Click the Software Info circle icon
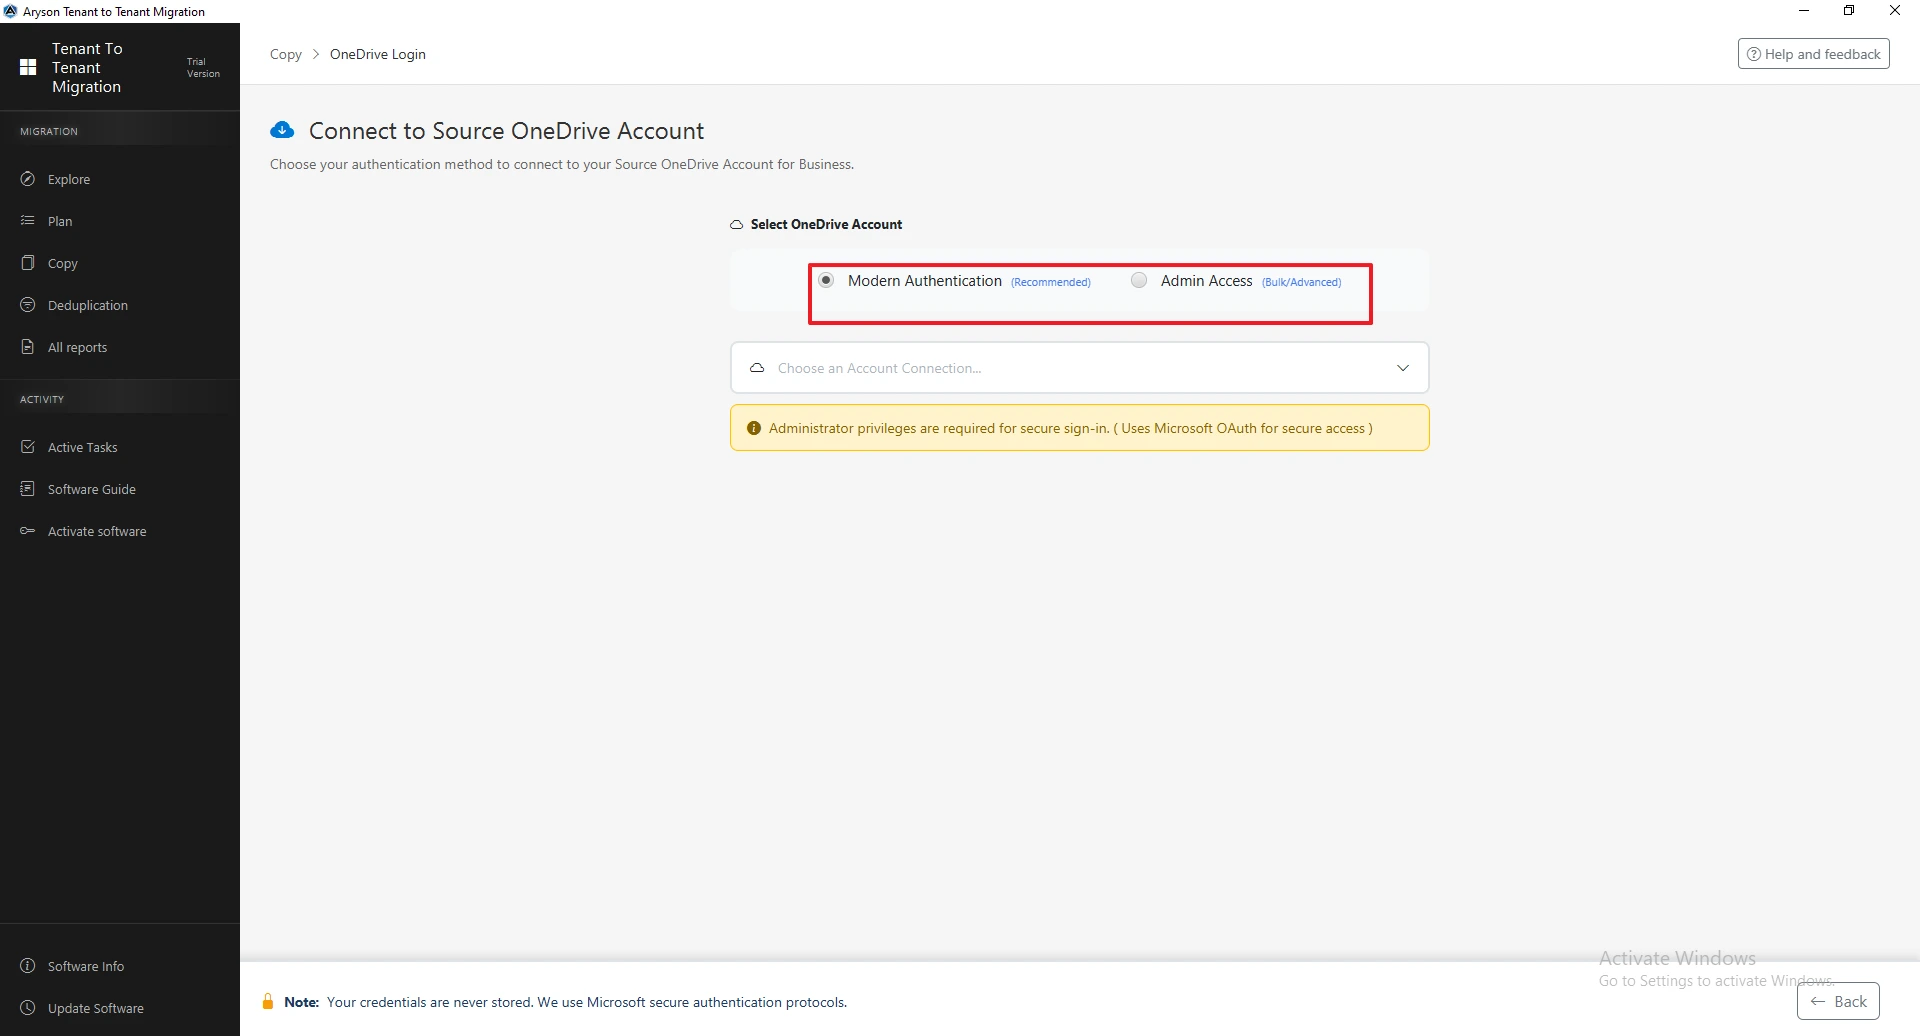Image resolution: width=1920 pixels, height=1036 pixels. (x=28, y=966)
